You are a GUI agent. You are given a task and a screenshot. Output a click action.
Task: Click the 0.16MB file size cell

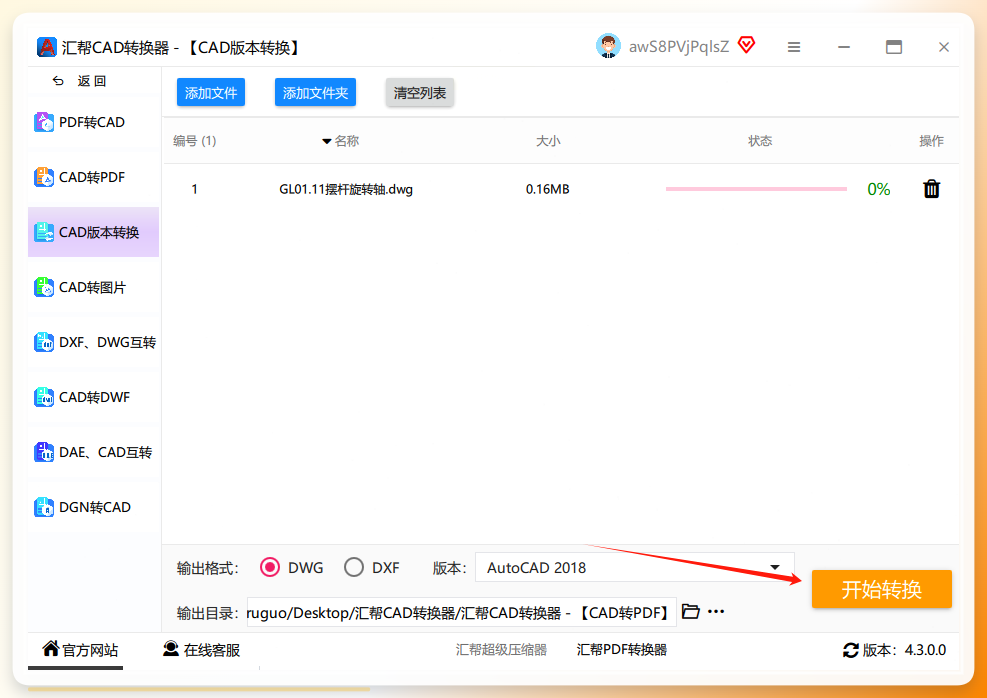tap(548, 189)
